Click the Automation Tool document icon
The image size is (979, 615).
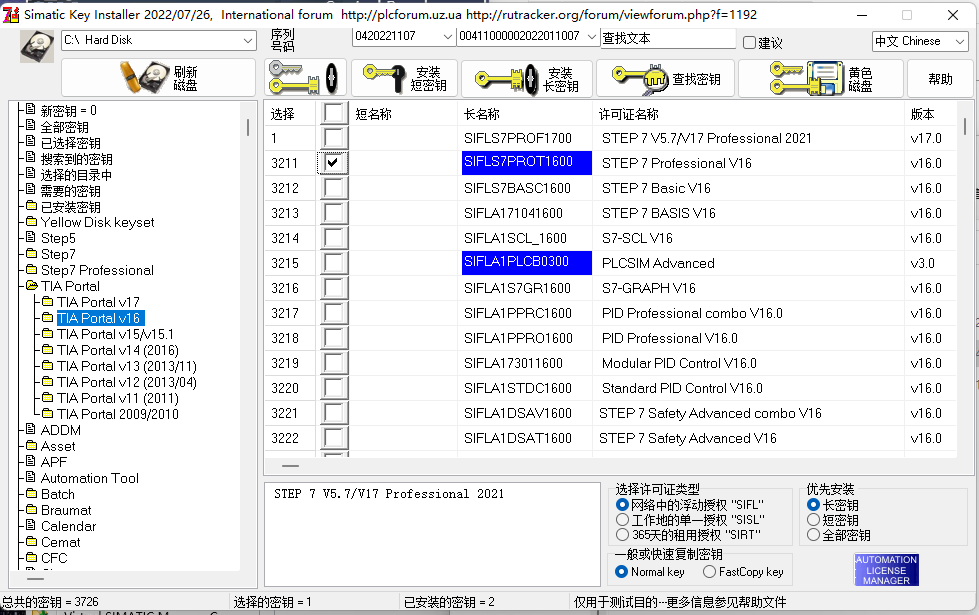click(x=31, y=478)
